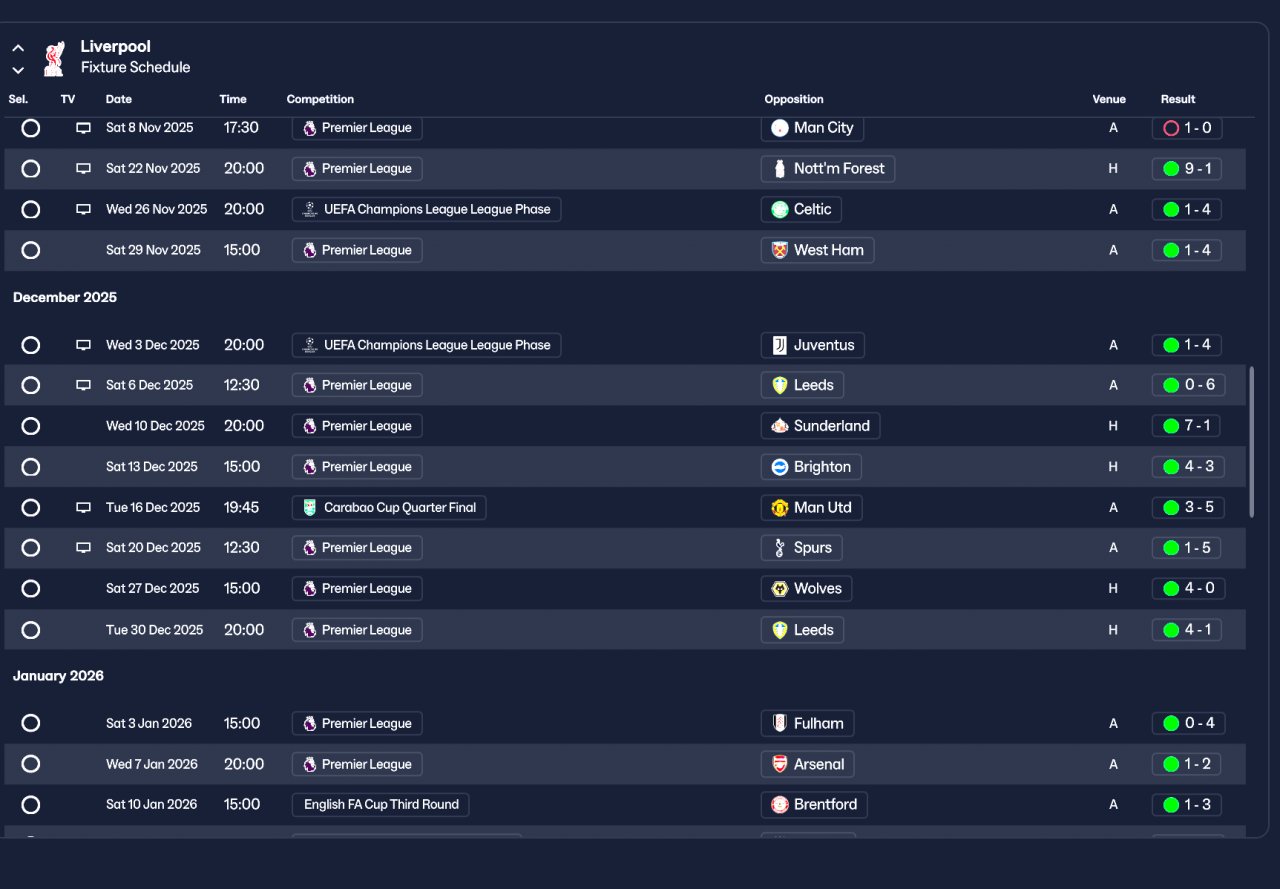Click the vertical scrollbar of the fixture list
Image resolution: width=1280 pixels, height=889 pixels.
pos(1251,442)
